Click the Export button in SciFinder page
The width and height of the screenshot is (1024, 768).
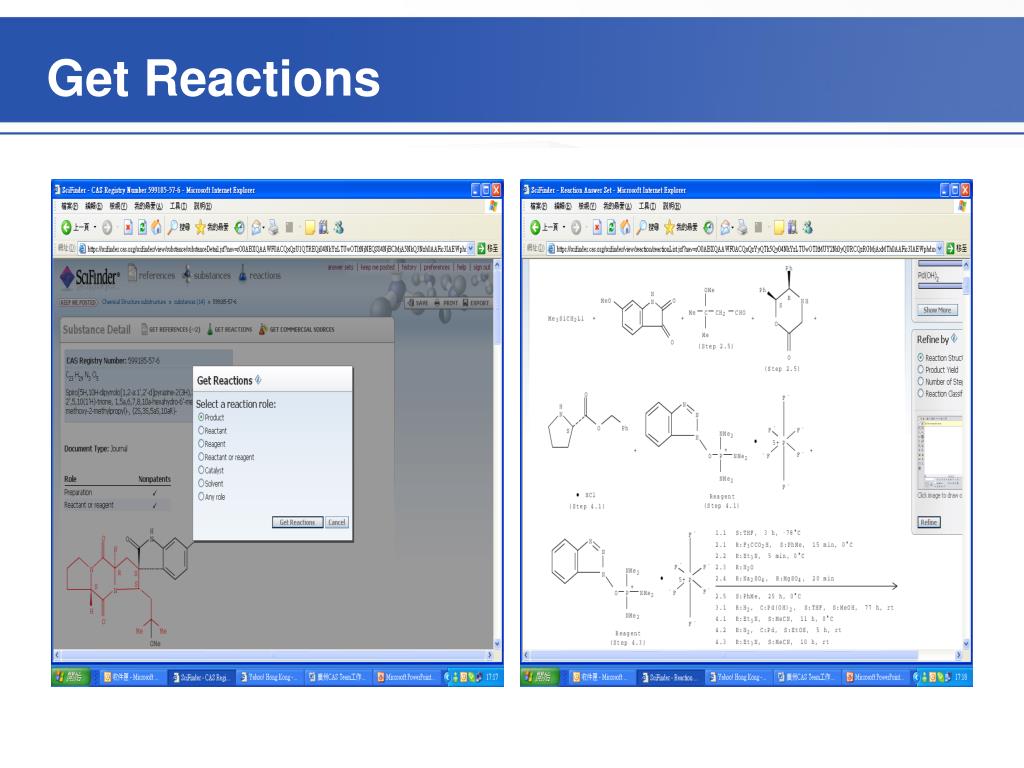(476, 302)
